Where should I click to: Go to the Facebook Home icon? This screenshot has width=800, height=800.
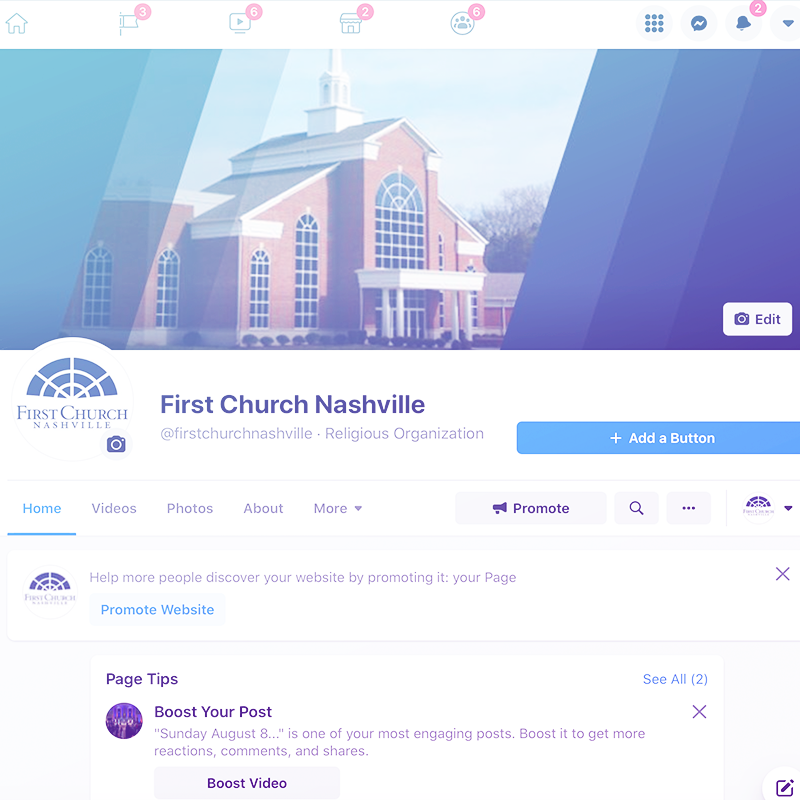click(16, 23)
